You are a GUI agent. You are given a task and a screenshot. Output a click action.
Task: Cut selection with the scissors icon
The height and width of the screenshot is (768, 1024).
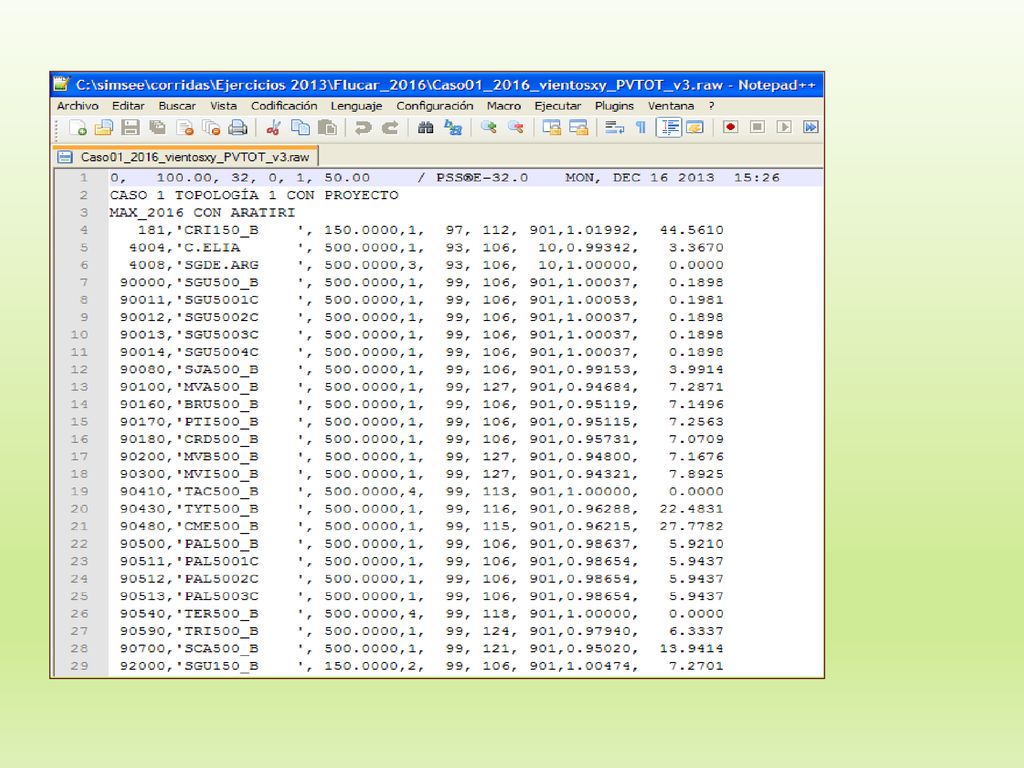click(x=274, y=128)
